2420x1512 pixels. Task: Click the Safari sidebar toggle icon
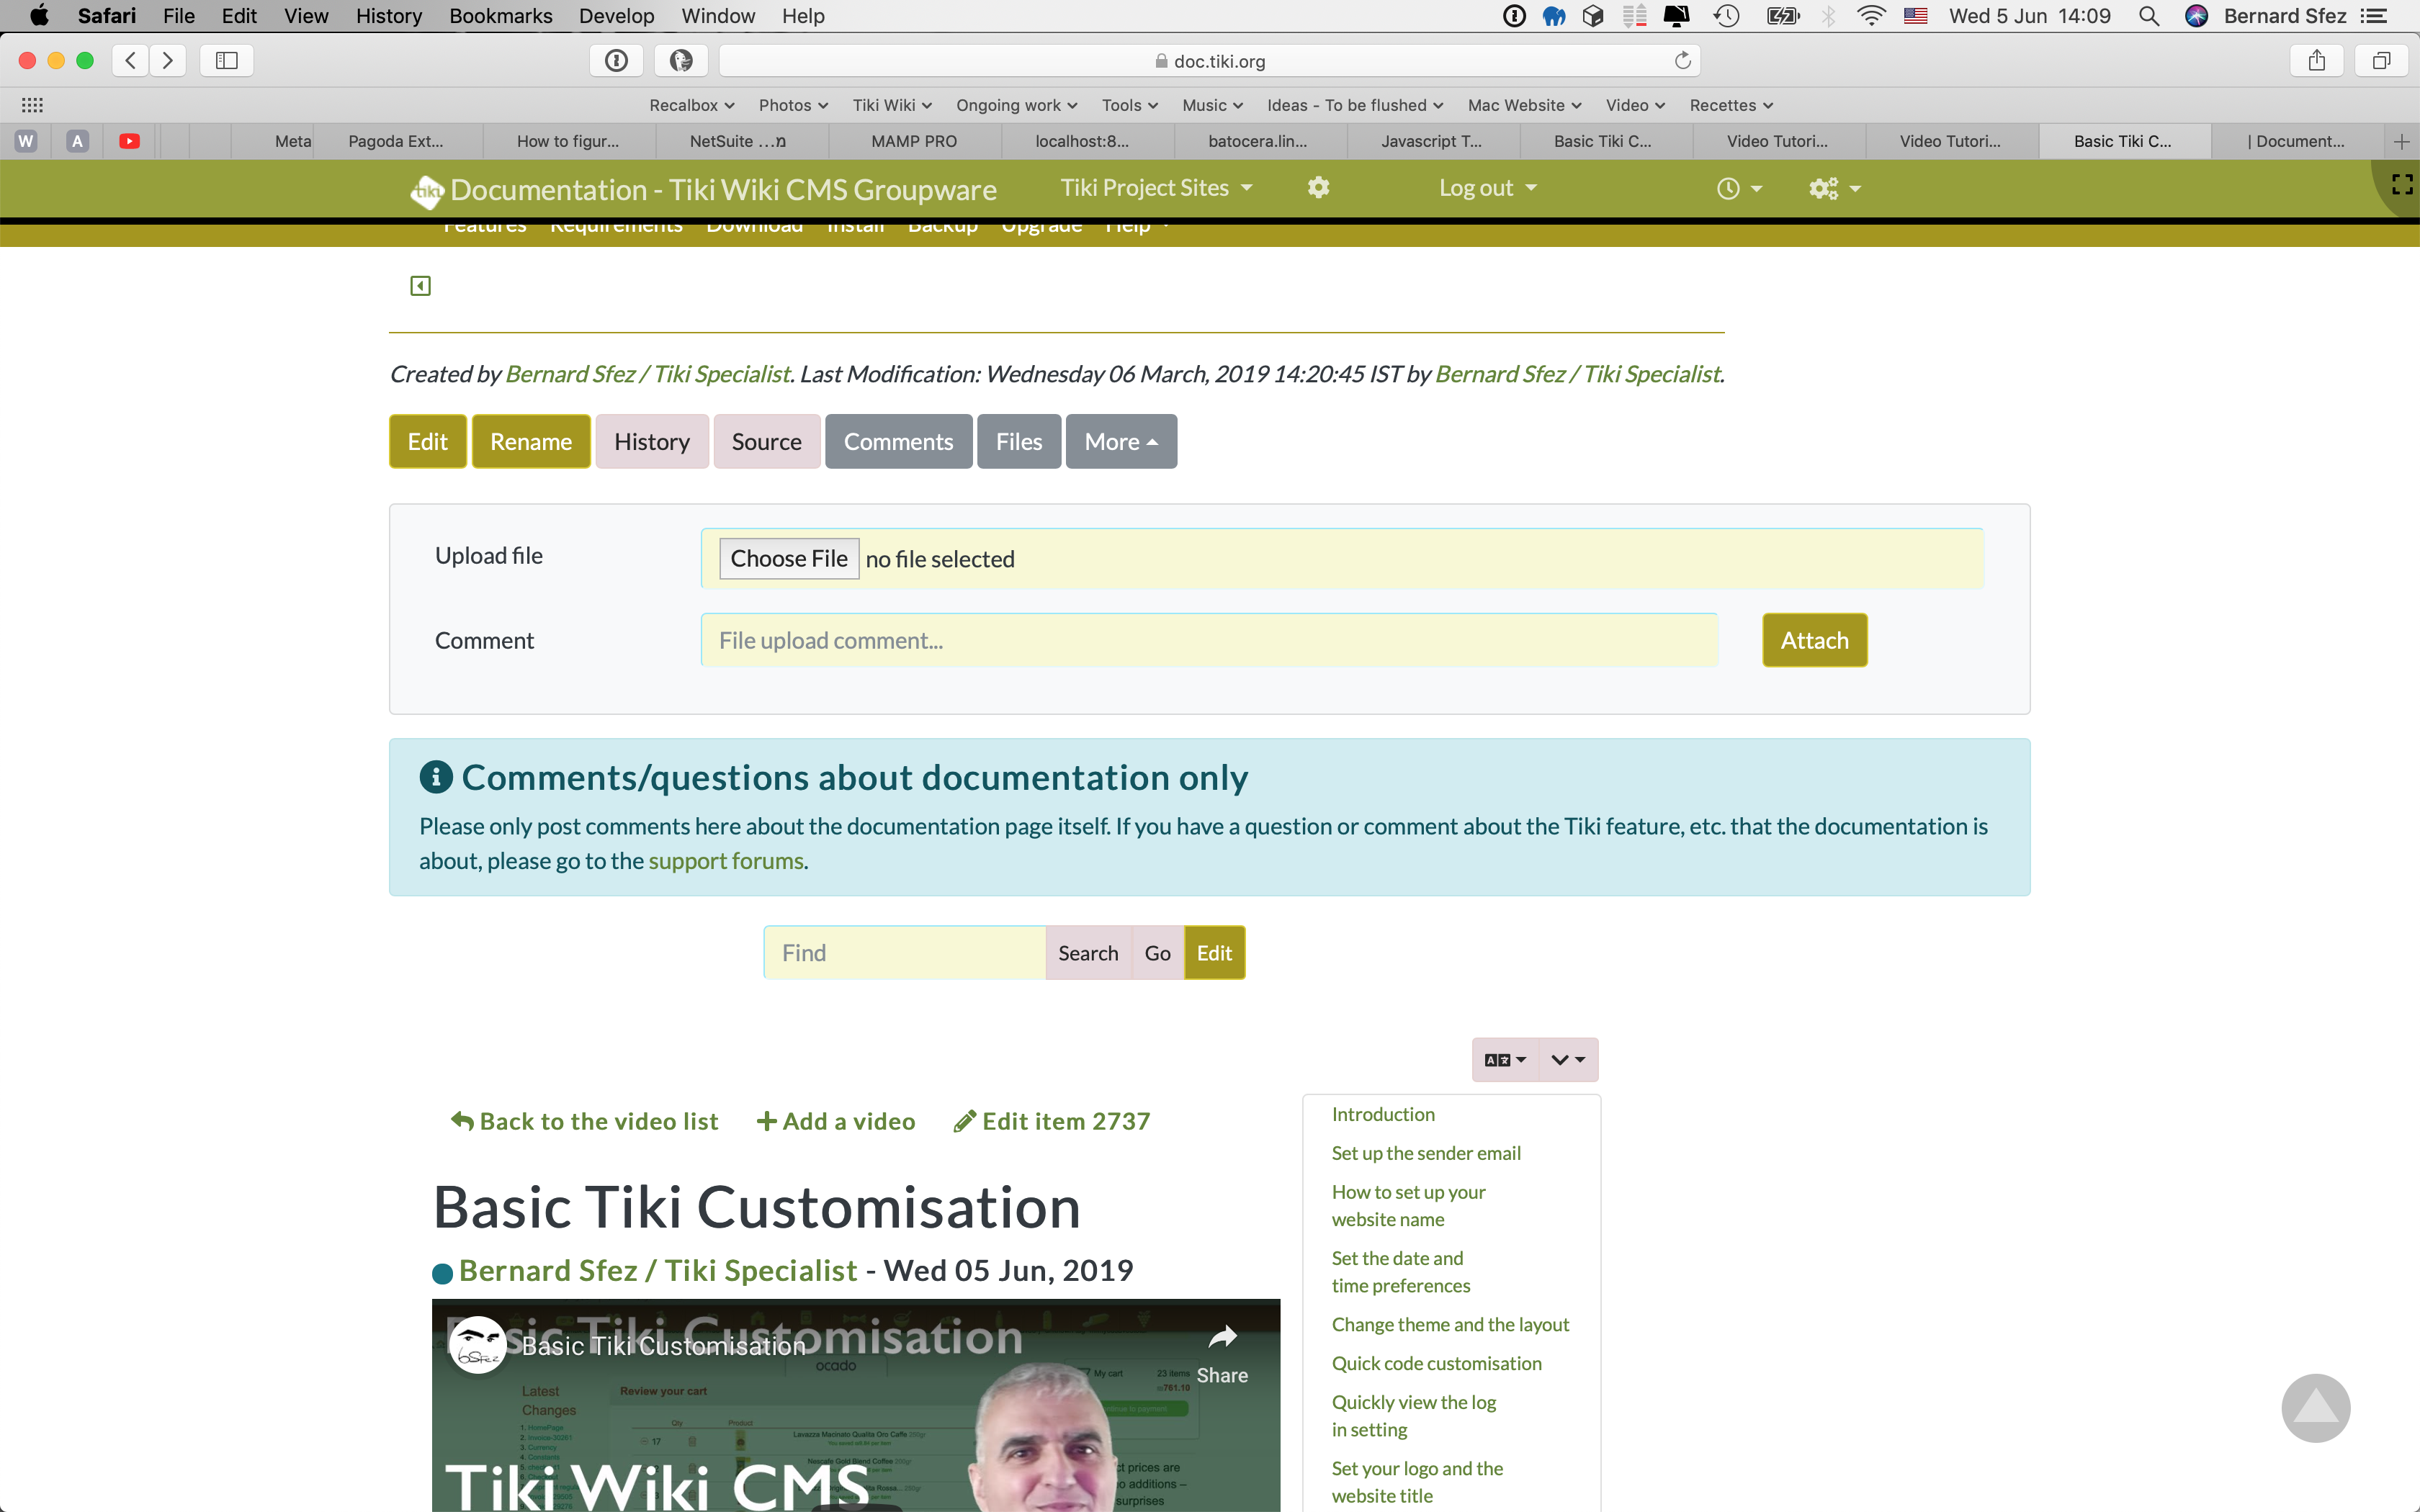[226, 61]
